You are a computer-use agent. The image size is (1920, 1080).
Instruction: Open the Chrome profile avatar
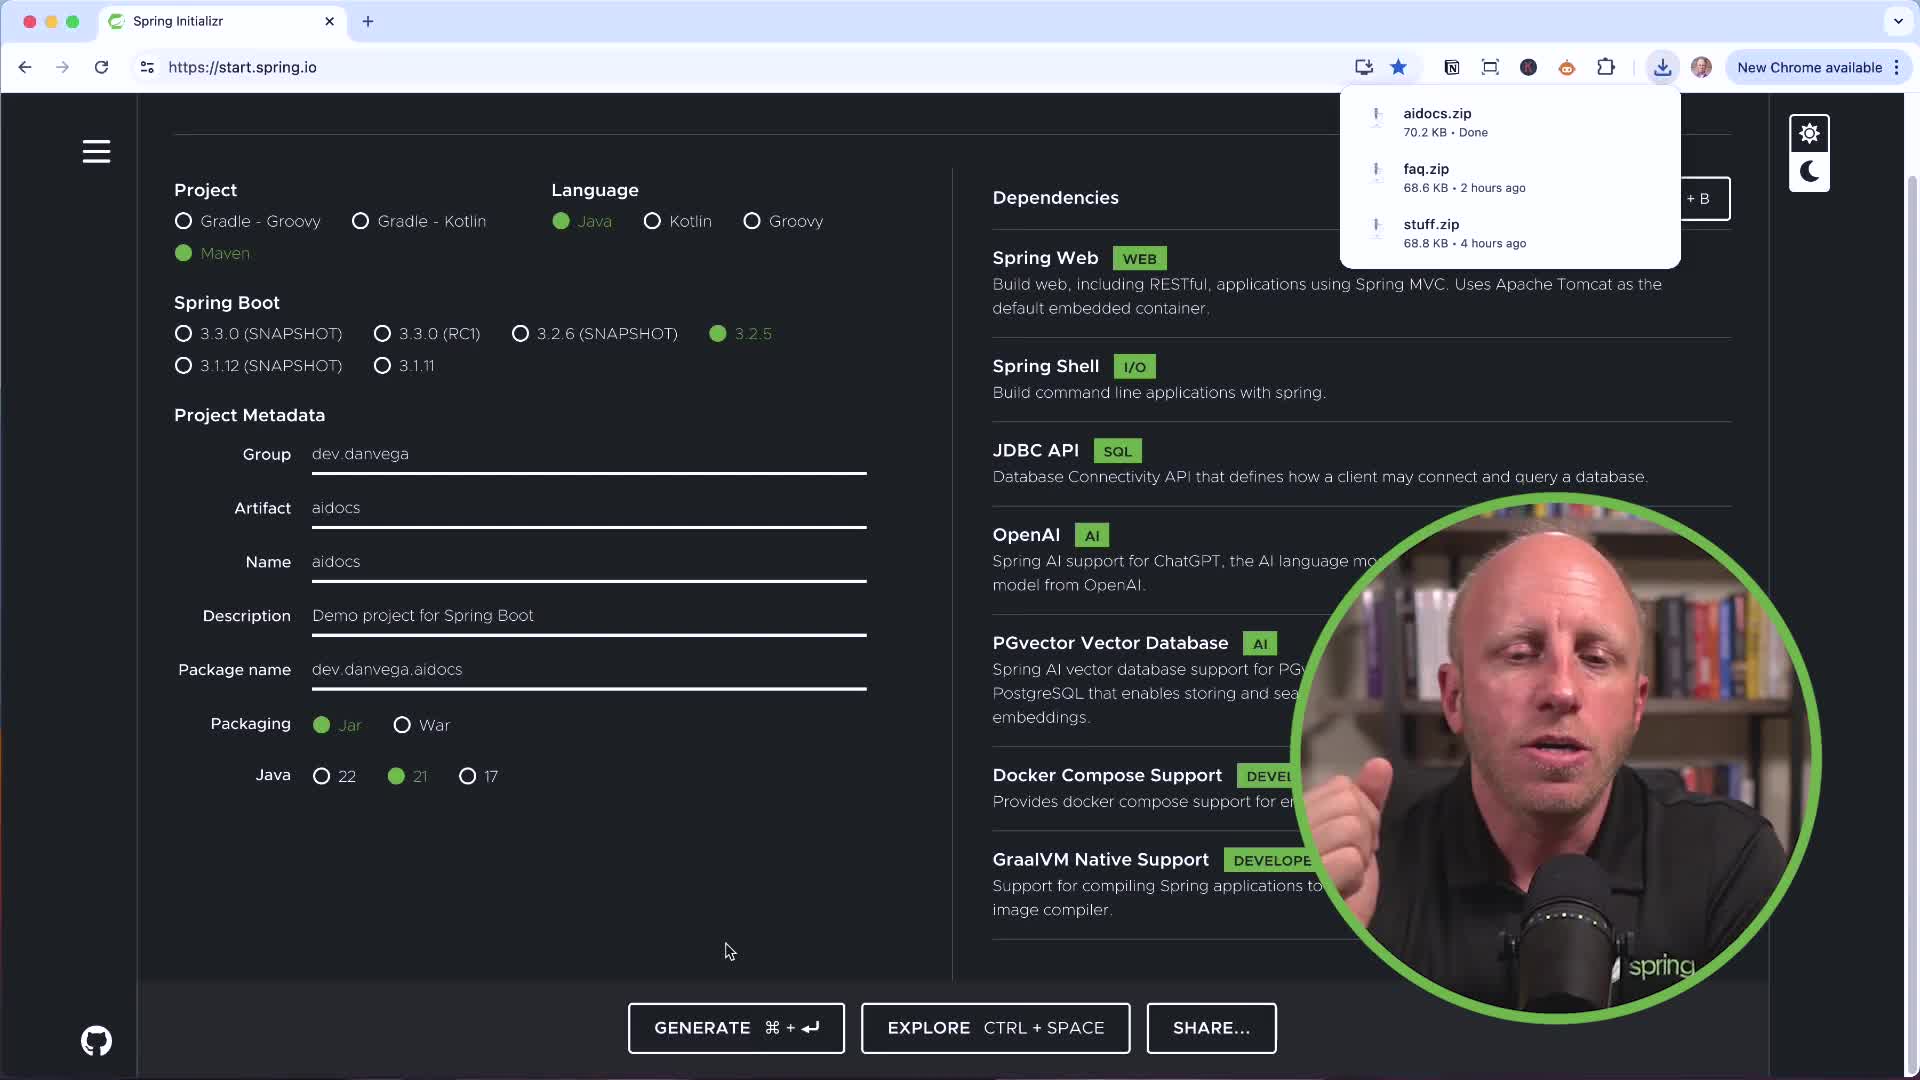point(1701,67)
